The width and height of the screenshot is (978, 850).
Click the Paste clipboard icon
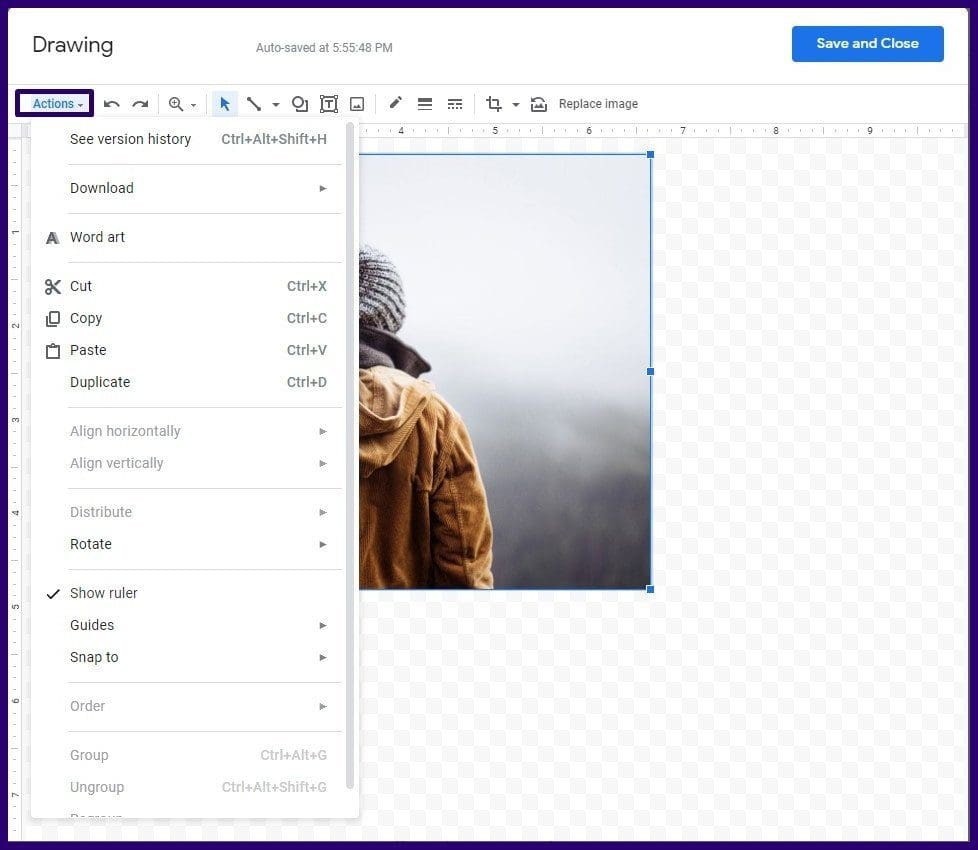point(53,351)
